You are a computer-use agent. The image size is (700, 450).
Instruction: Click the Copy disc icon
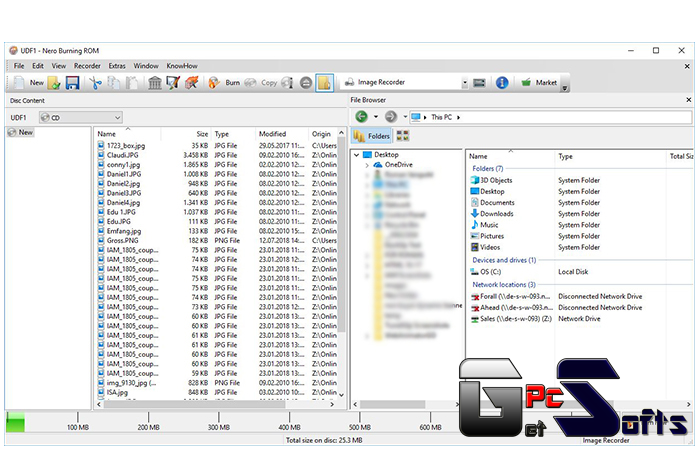click(x=250, y=83)
